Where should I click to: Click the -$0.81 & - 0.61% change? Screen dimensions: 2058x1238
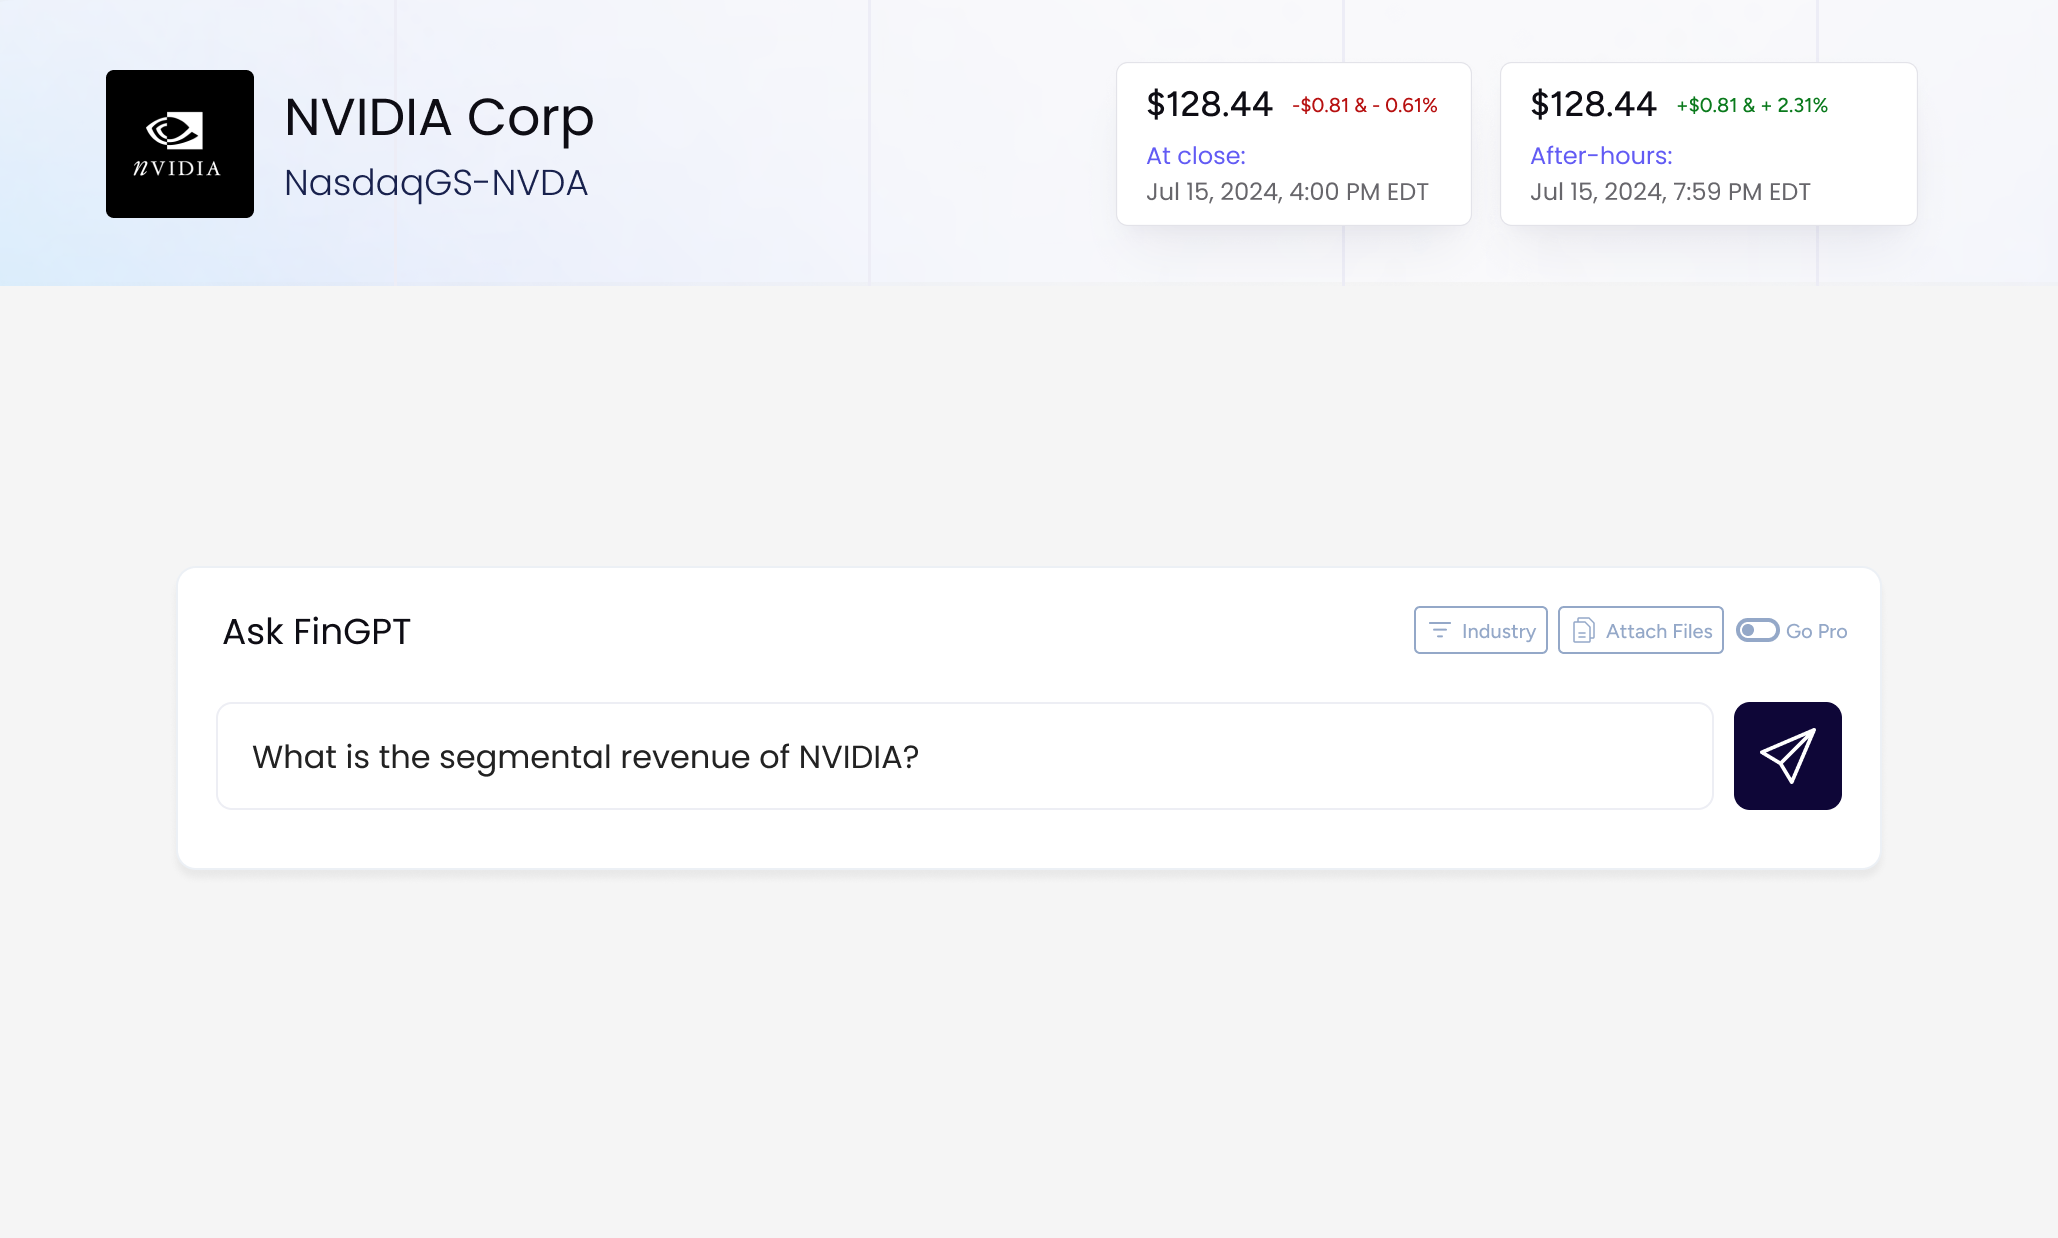1364,105
